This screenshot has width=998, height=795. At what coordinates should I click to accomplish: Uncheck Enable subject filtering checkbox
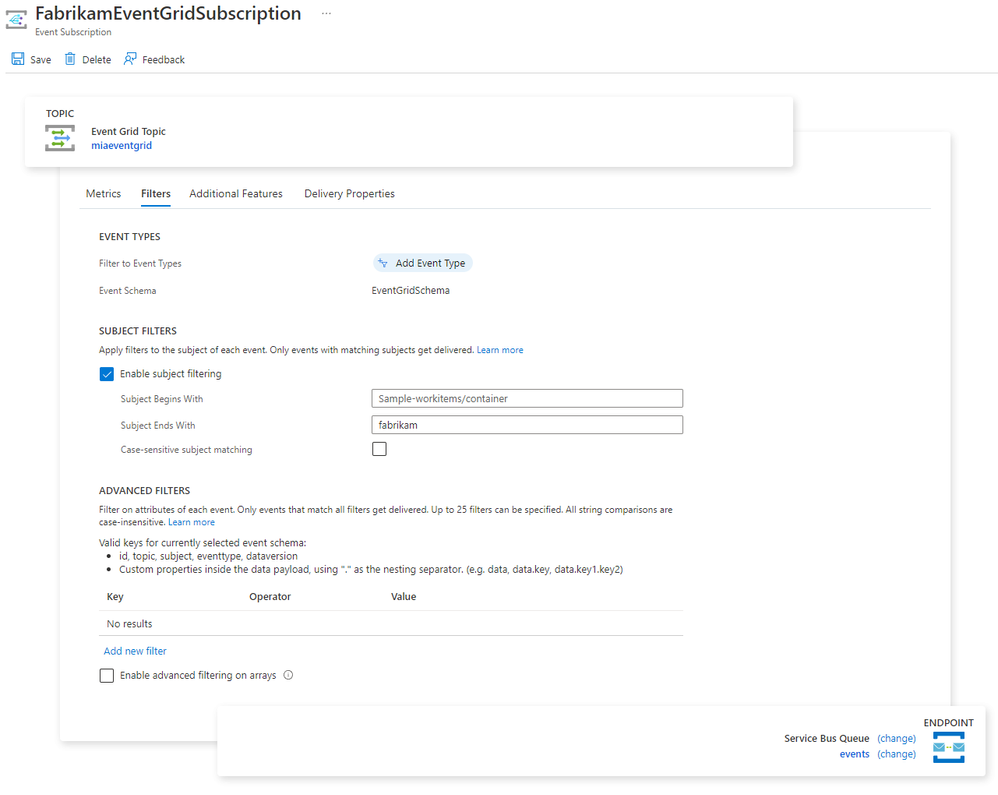106,374
